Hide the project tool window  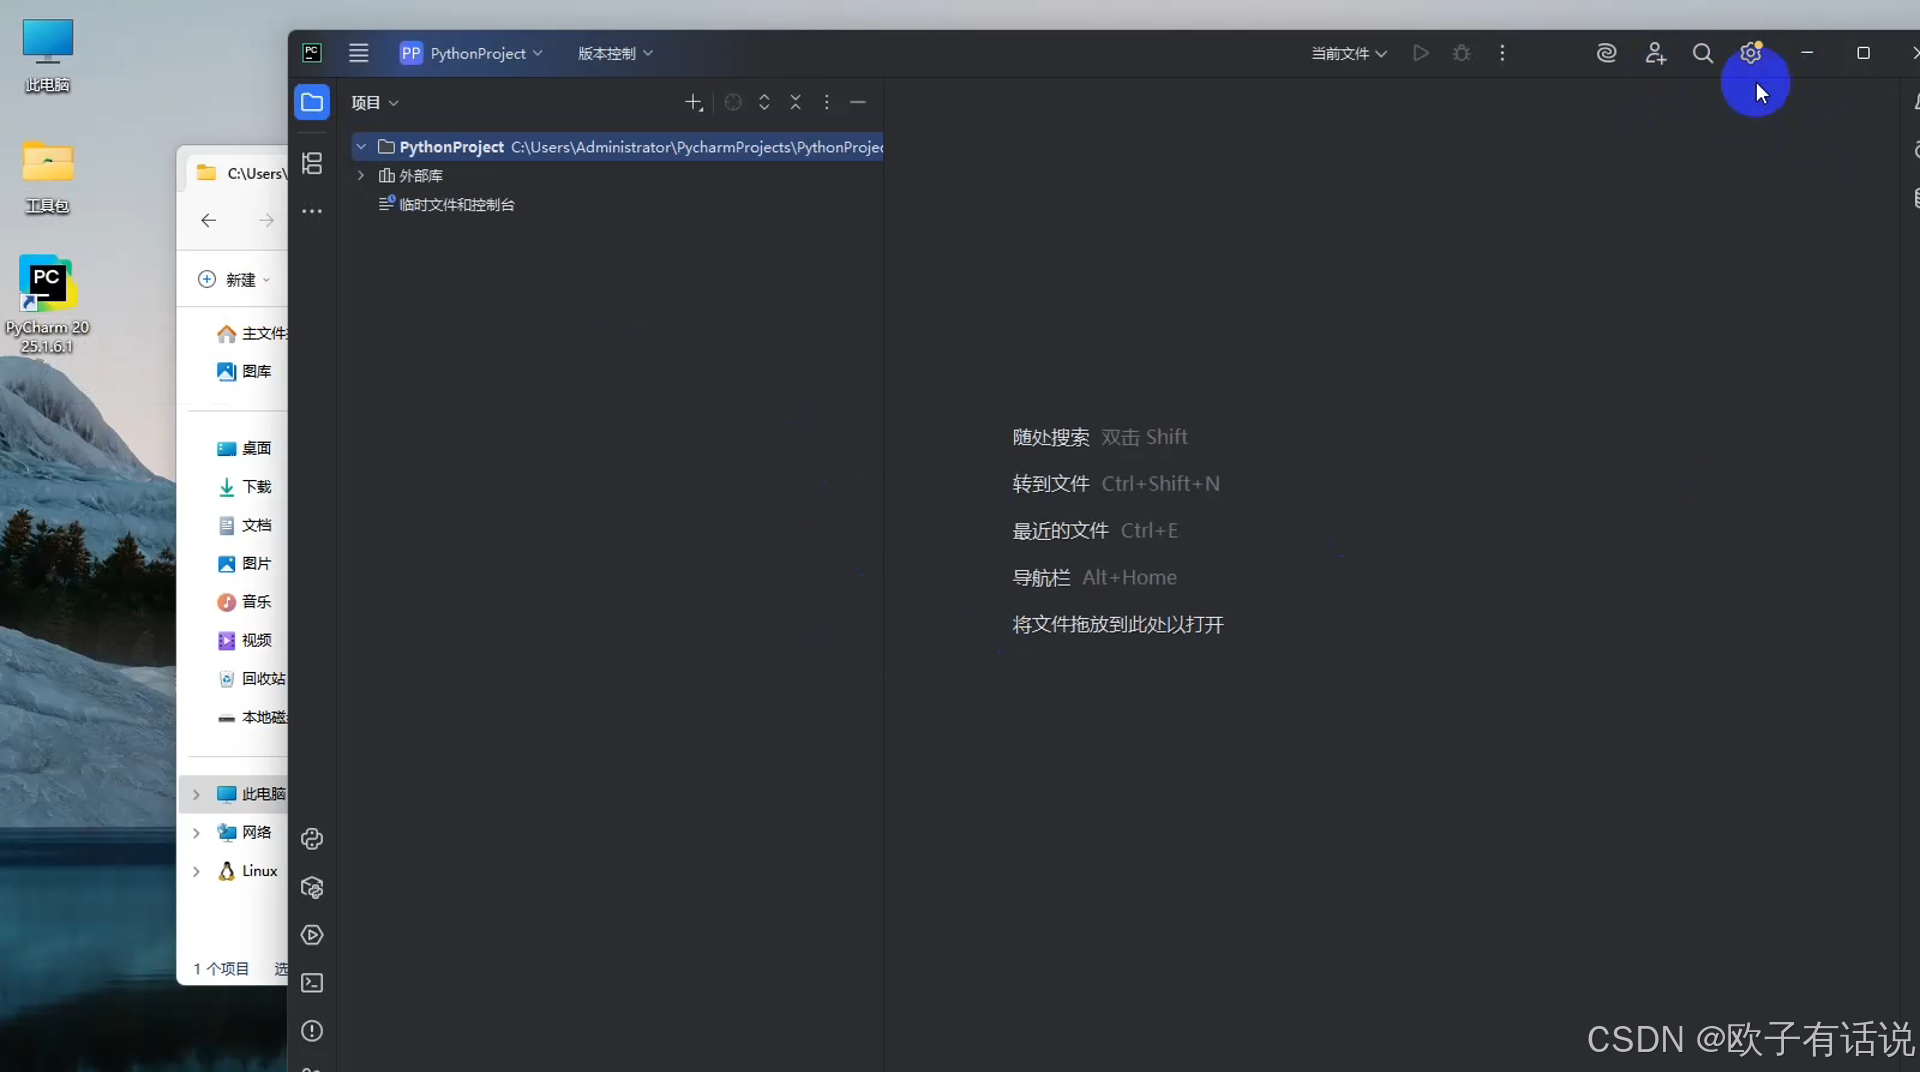[858, 102]
